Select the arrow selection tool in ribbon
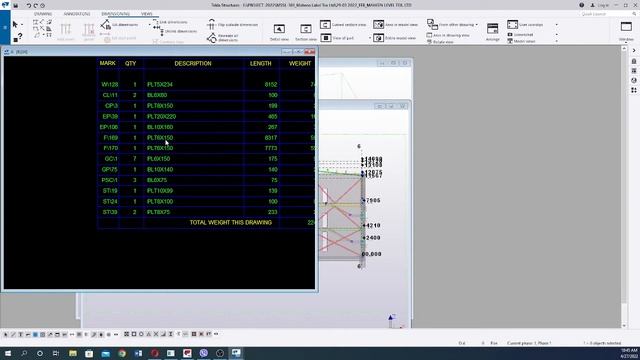The height and width of the screenshot is (360, 640). coord(16,25)
